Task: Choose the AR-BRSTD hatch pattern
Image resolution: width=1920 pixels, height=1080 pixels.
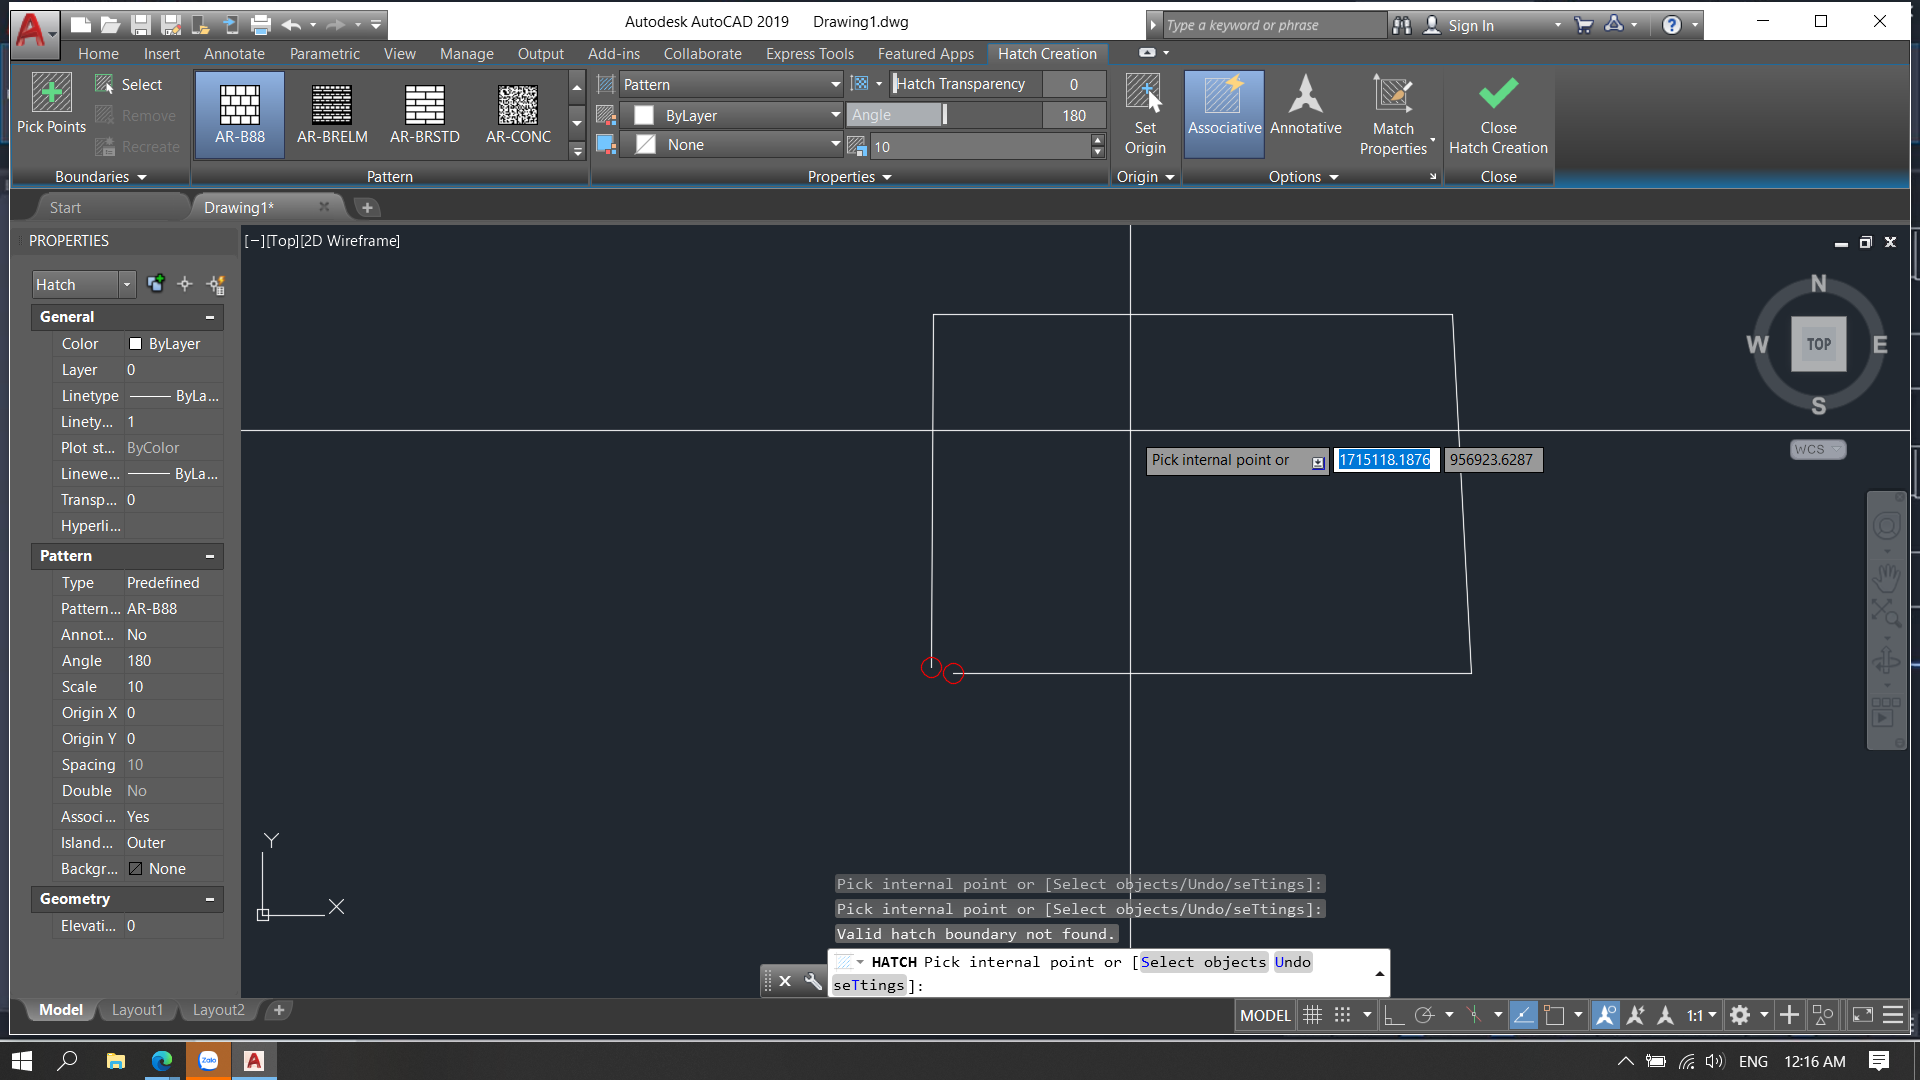Action: (x=425, y=114)
